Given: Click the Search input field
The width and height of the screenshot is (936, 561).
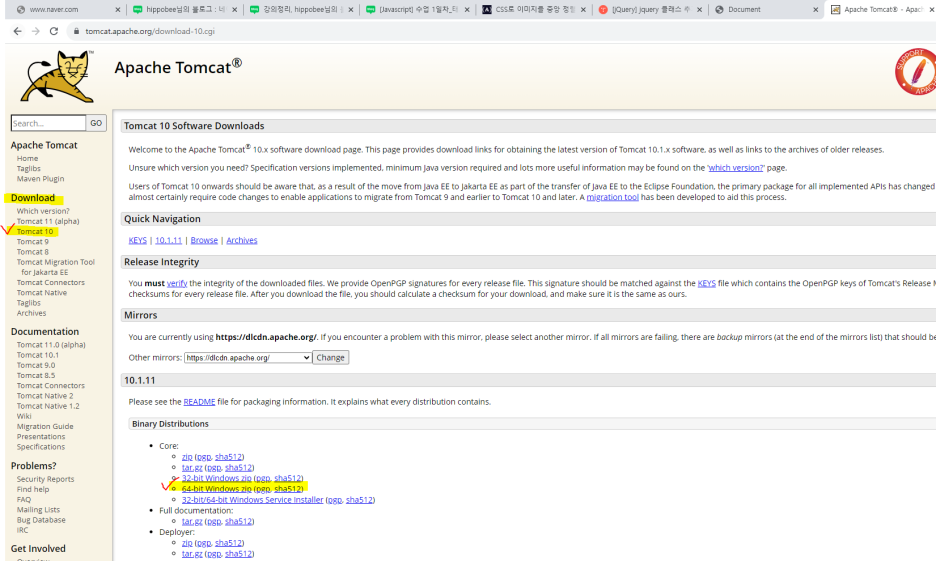Looking at the screenshot, I should 48,123.
